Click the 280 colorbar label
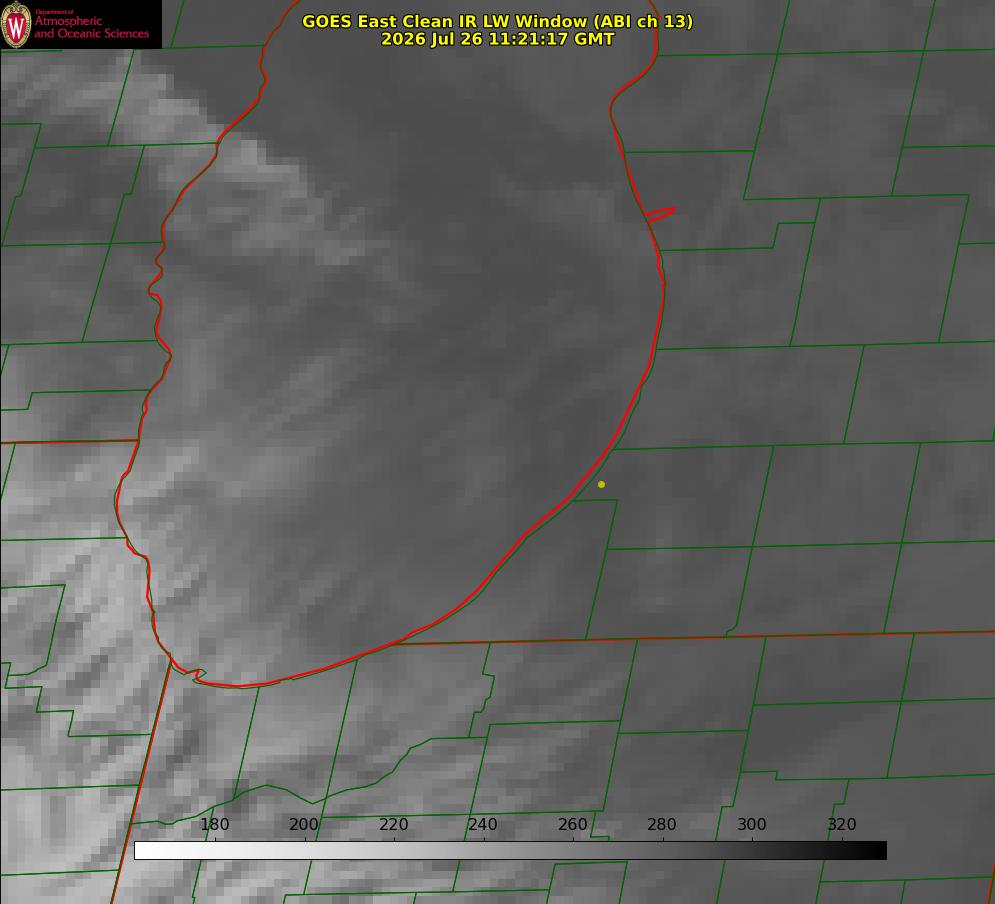The height and width of the screenshot is (904, 995). coord(662,824)
